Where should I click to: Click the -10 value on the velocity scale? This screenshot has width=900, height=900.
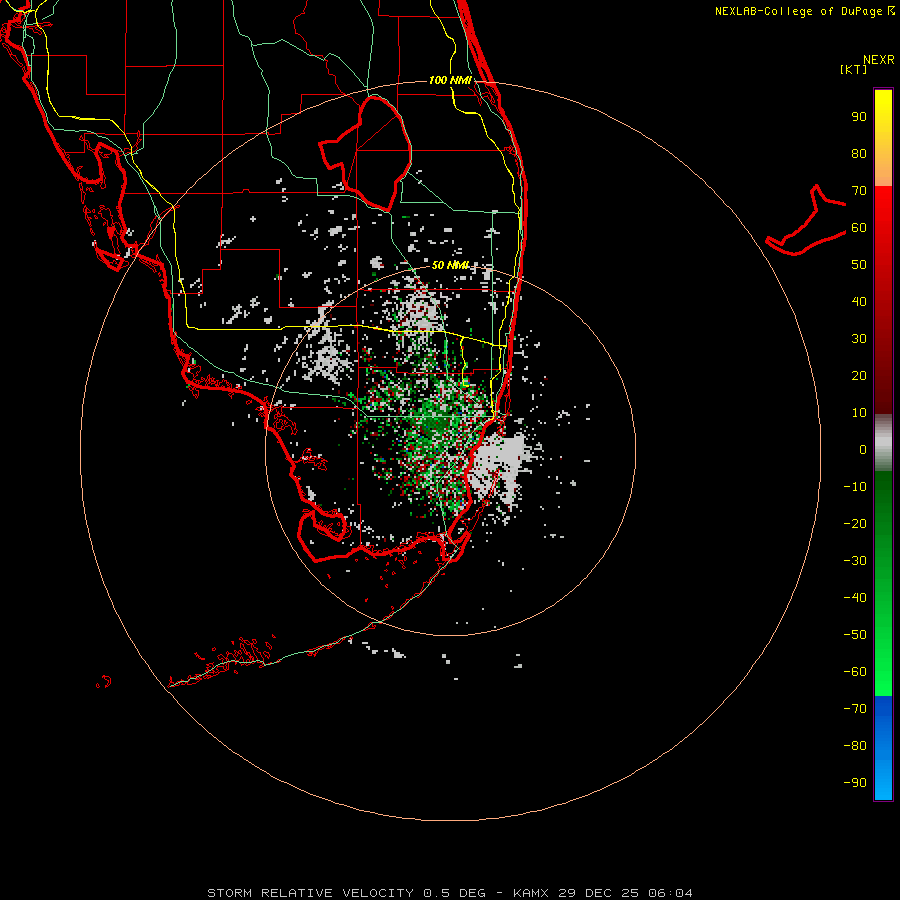point(855,487)
